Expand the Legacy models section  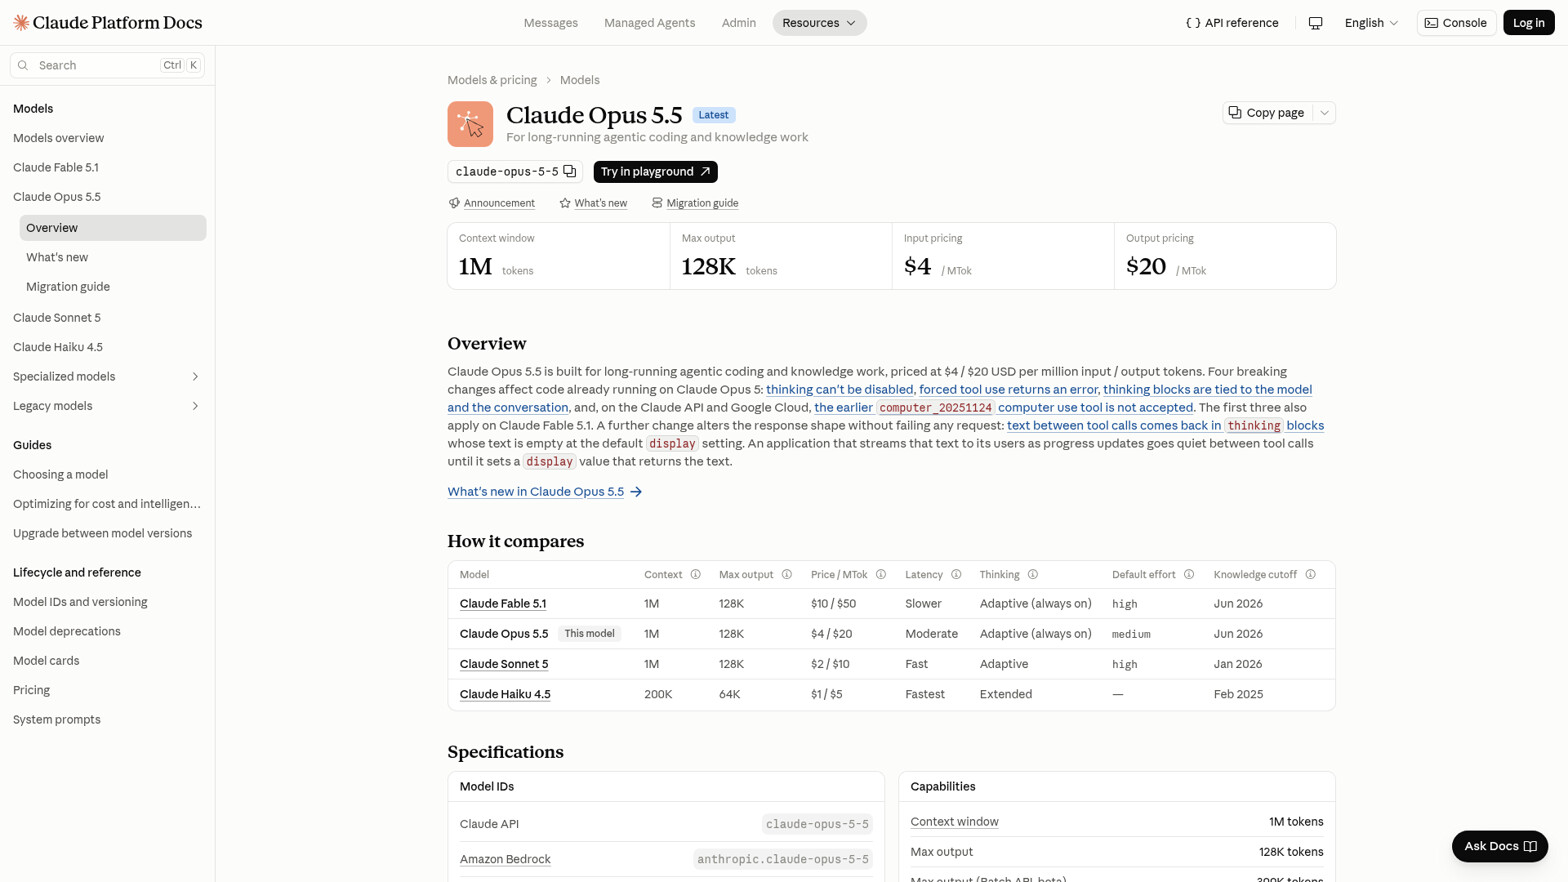(x=195, y=406)
